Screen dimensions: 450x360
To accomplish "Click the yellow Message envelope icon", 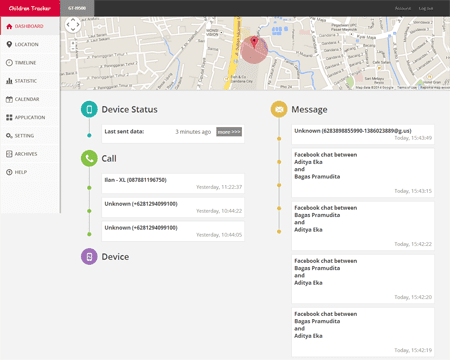I will tap(279, 109).
